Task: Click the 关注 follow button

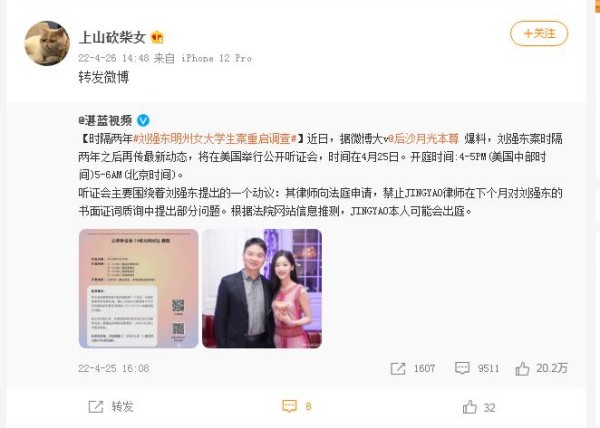Action: 539,34
